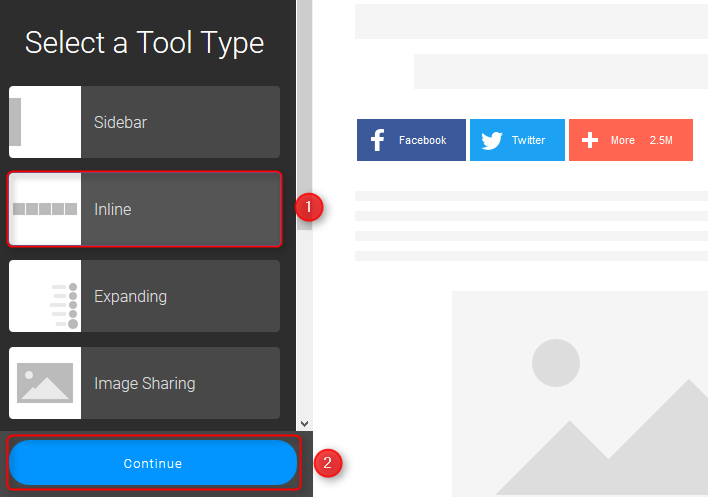Viewport: 708px width, 497px height.
Task: Click the red step 1 marker
Action: click(x=309, y=207)
